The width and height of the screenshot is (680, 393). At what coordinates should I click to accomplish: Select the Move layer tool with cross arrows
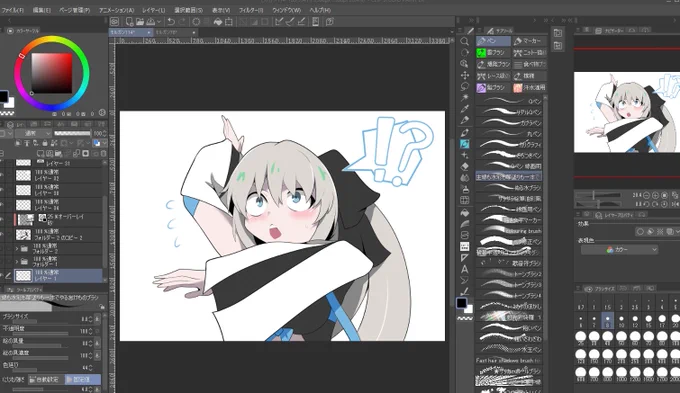pos(464,75)
